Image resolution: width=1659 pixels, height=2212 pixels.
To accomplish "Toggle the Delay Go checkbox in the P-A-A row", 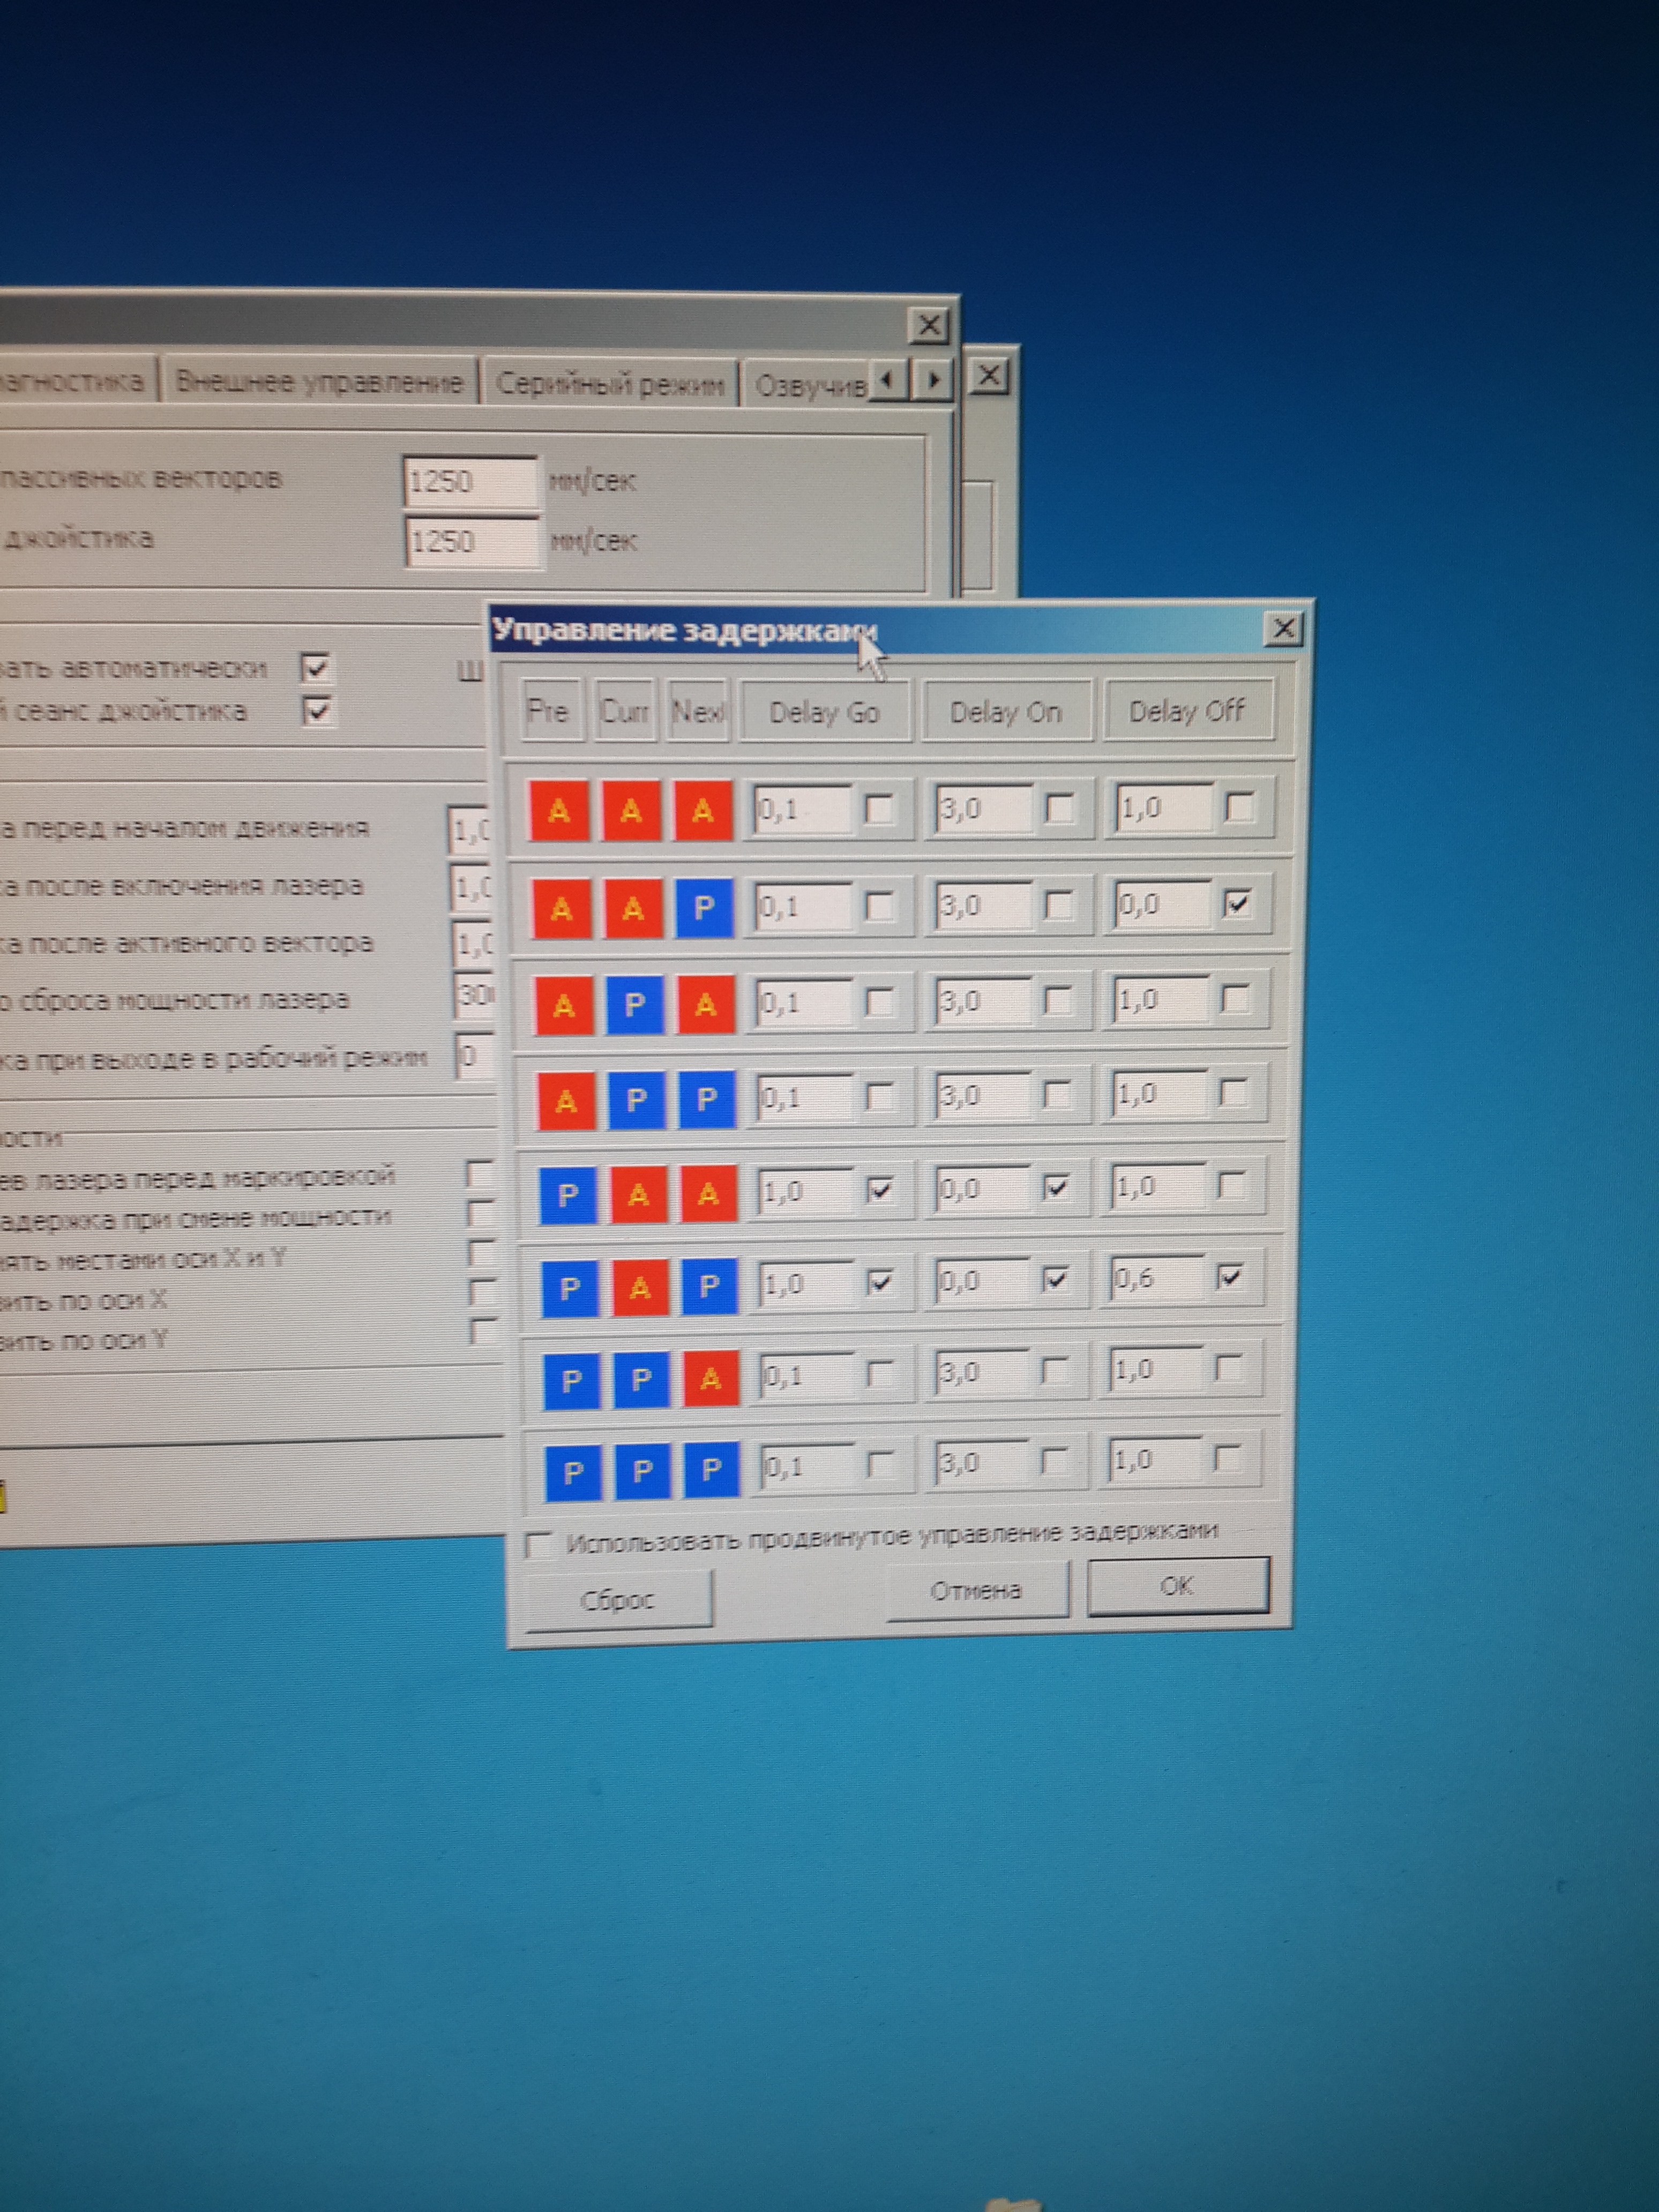I will tap(880, 1189).
